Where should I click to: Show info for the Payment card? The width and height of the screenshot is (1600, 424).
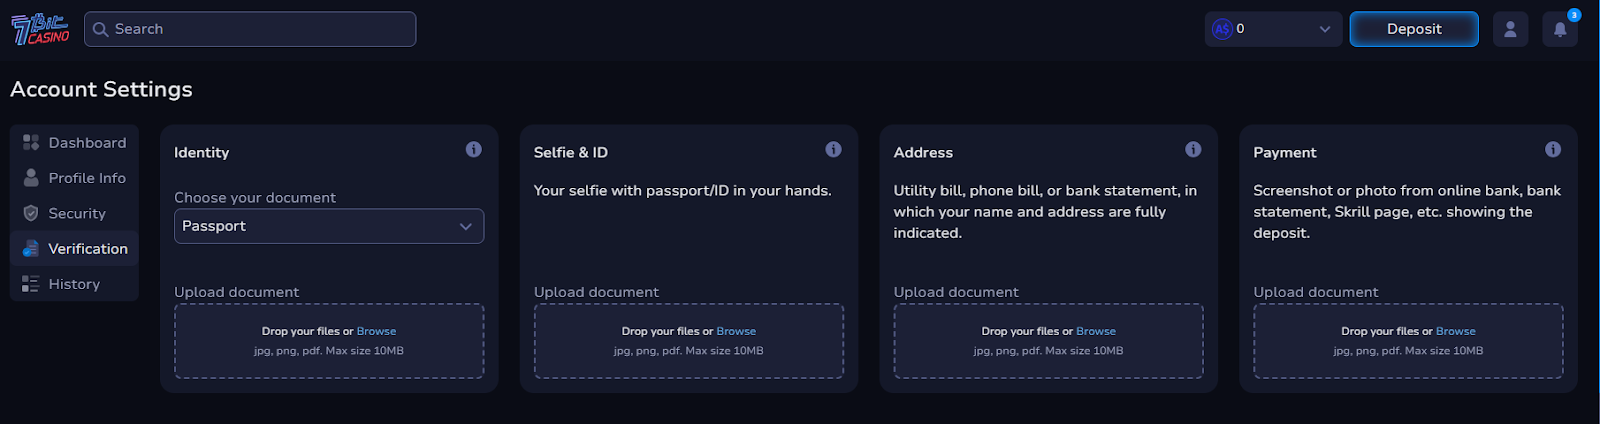point(1553,149)
